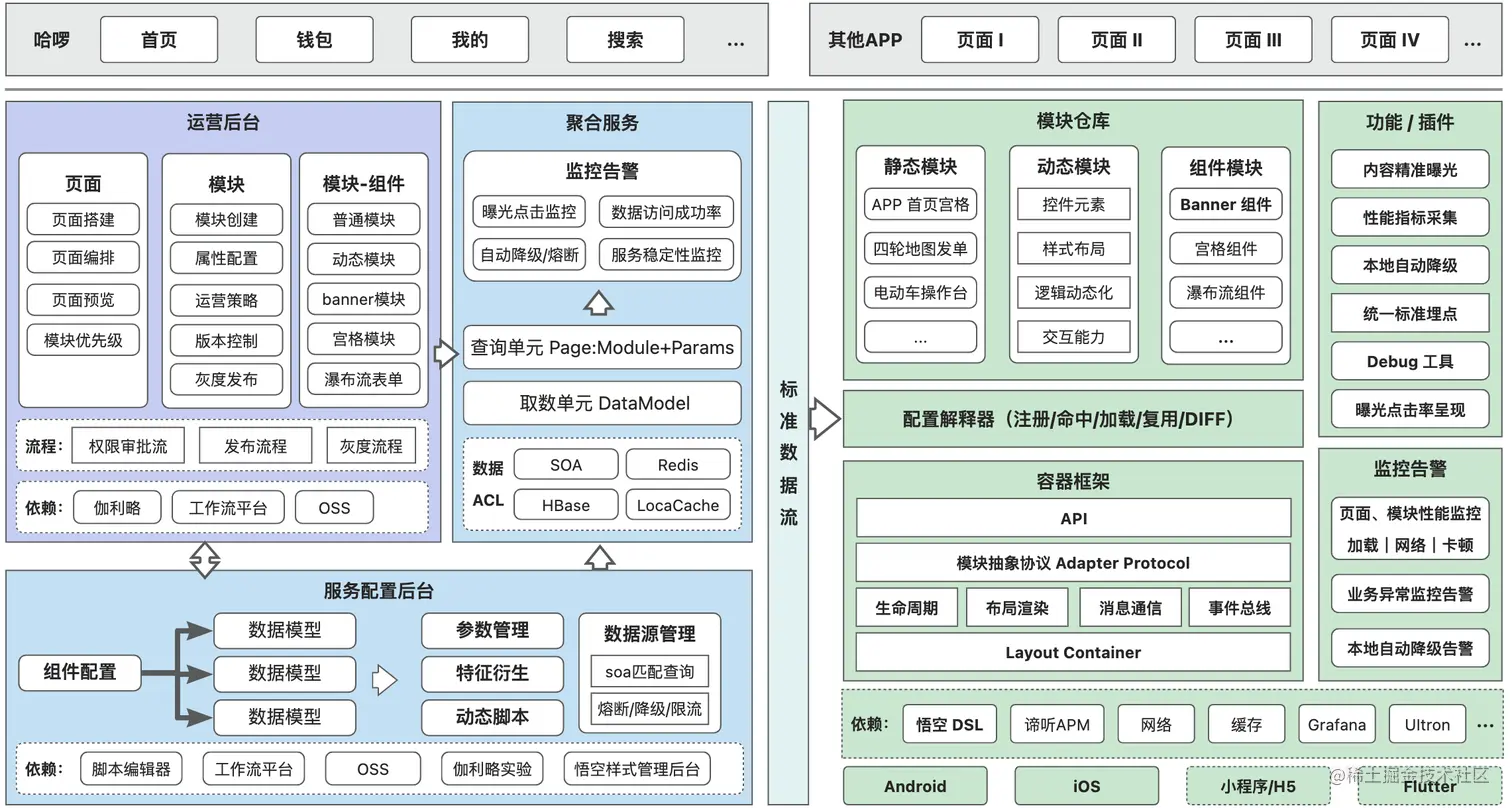Screen dimensions: 1512x808
Task: Click the 悟空样式管理后台 box
Action: 637,769
